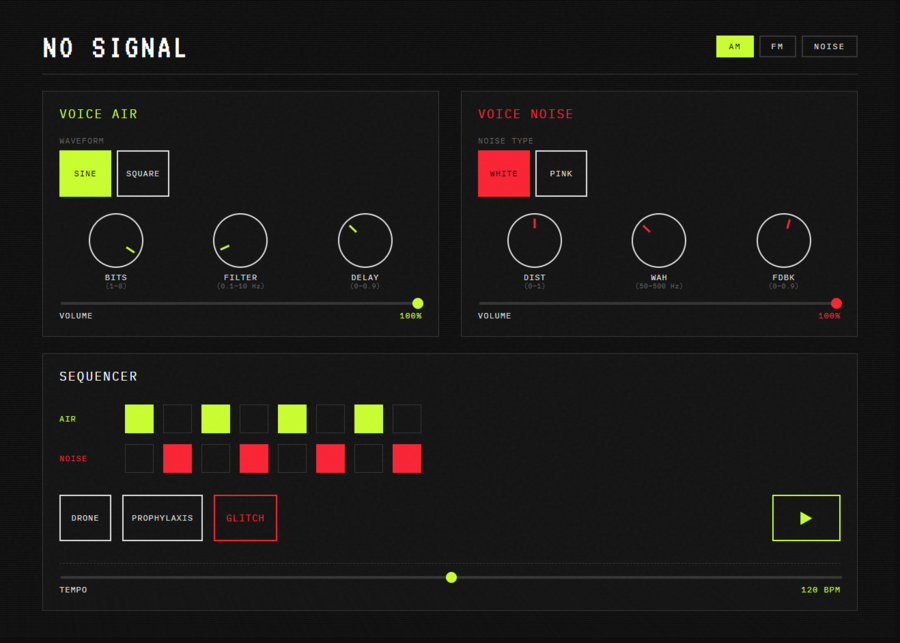The image size is (900, 643).
Task: Click the Voice Noise volume slider handle
Action: [836, 303]
